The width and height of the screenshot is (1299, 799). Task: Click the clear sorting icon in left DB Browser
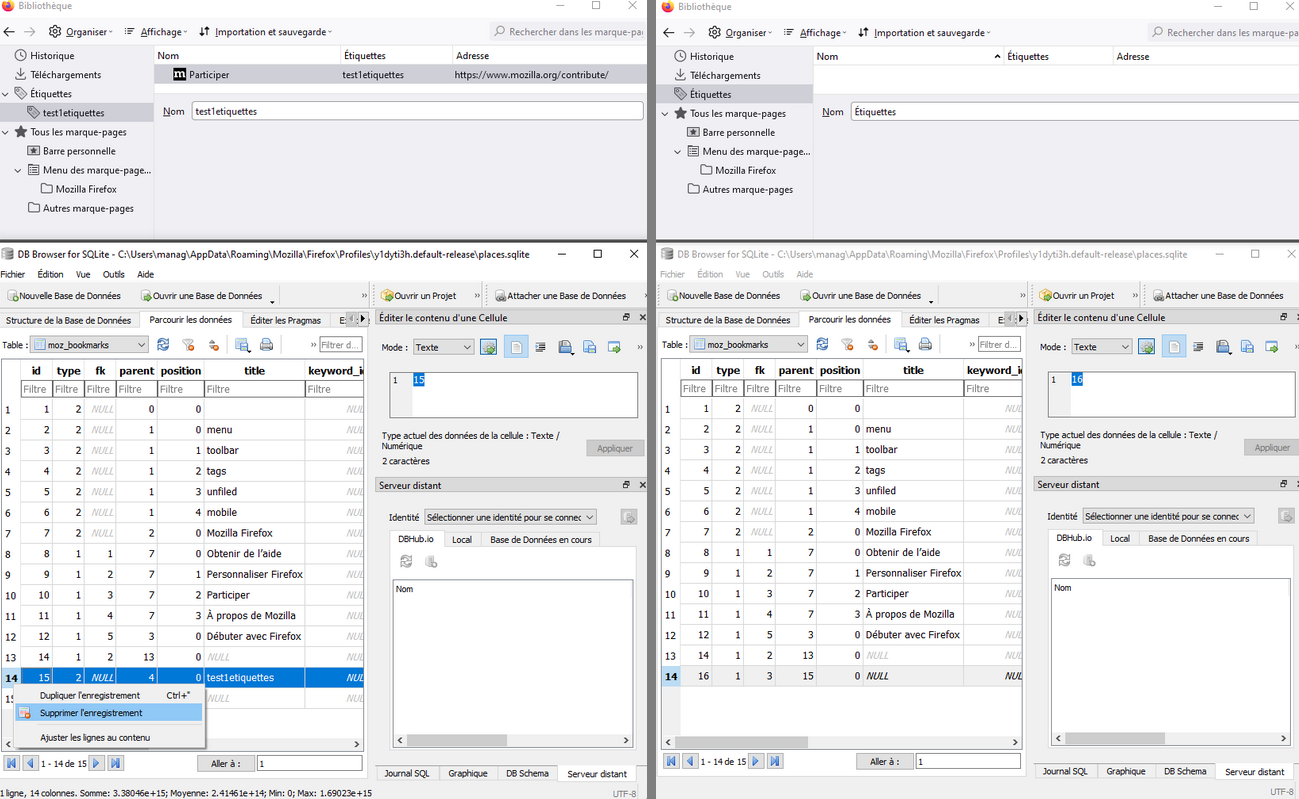click(x=213, y=345)
